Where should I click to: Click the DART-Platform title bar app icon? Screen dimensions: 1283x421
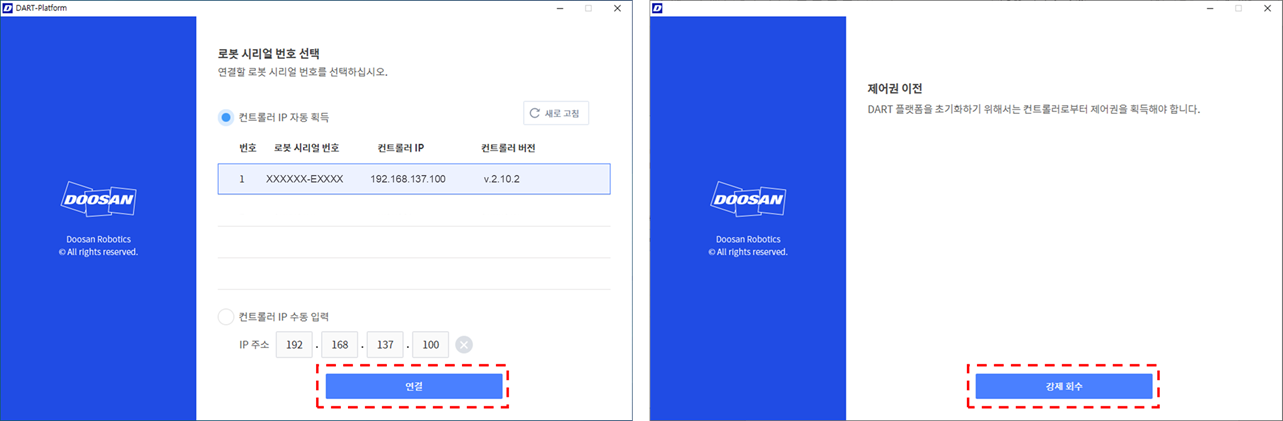click(x=8, y=8)
